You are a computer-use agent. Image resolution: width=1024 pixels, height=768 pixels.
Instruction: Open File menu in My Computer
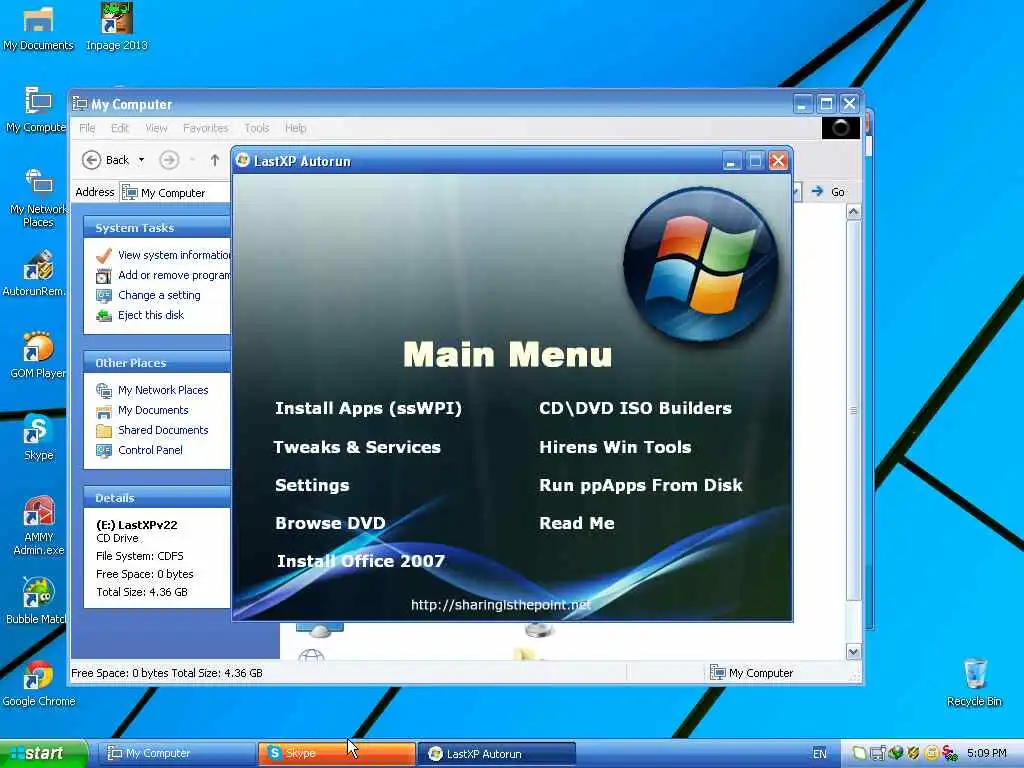(x=88, y=128)
